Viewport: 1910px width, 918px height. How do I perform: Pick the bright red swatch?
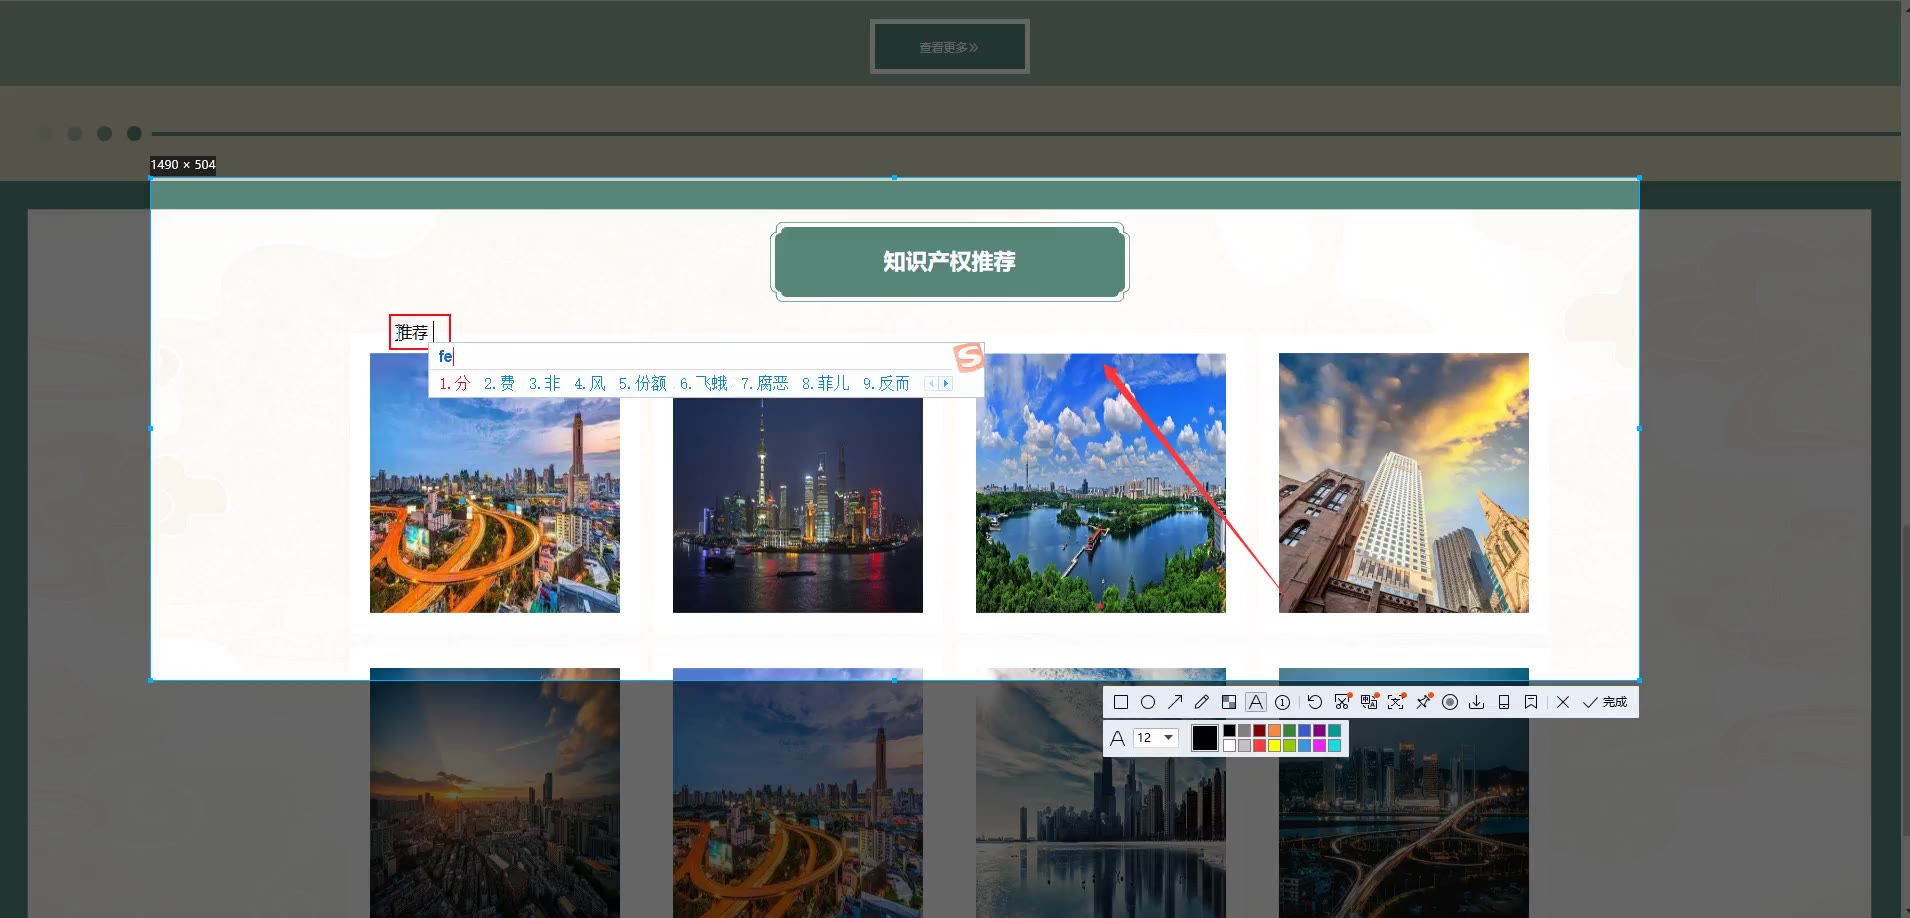1260,745
